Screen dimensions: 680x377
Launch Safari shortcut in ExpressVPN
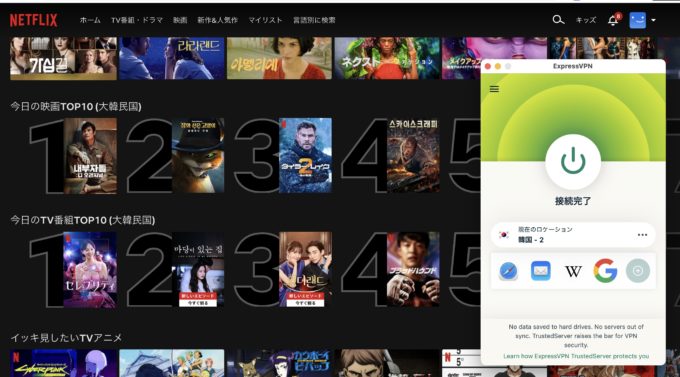(508, 271)
